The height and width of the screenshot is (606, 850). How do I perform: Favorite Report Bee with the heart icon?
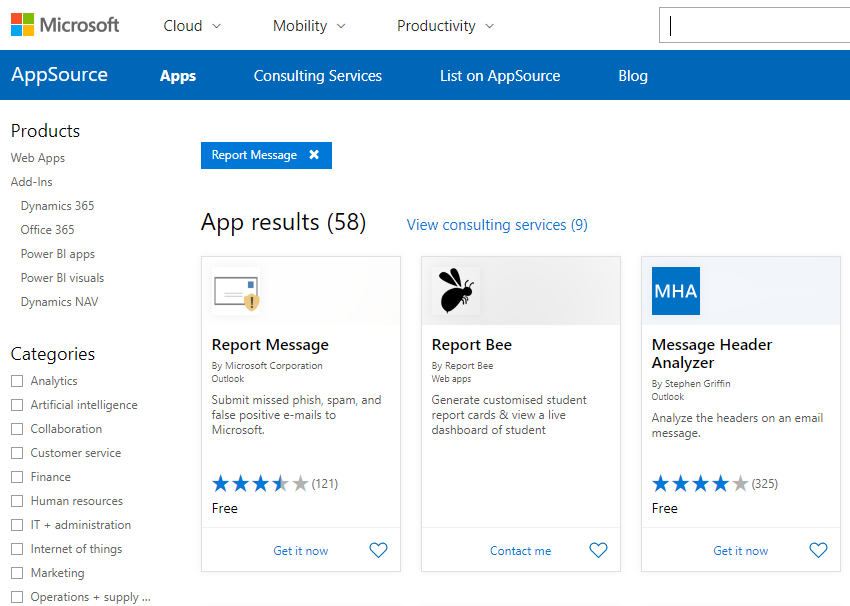(x=598, y=550)
